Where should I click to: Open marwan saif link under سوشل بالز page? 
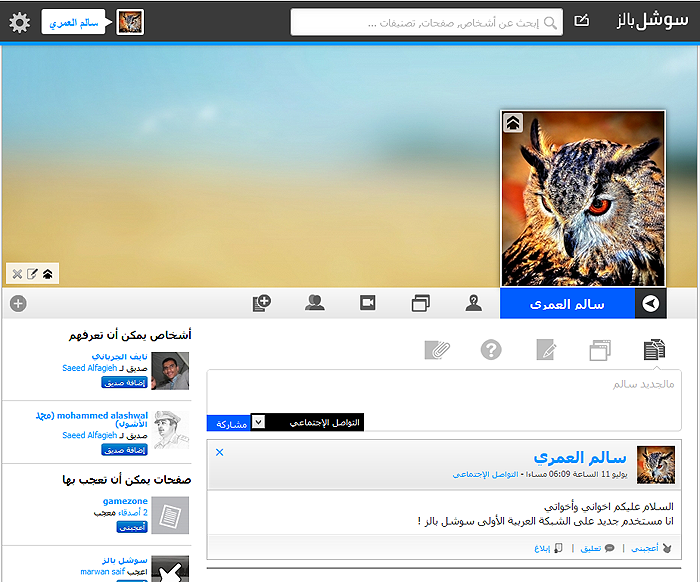point(103,572)
